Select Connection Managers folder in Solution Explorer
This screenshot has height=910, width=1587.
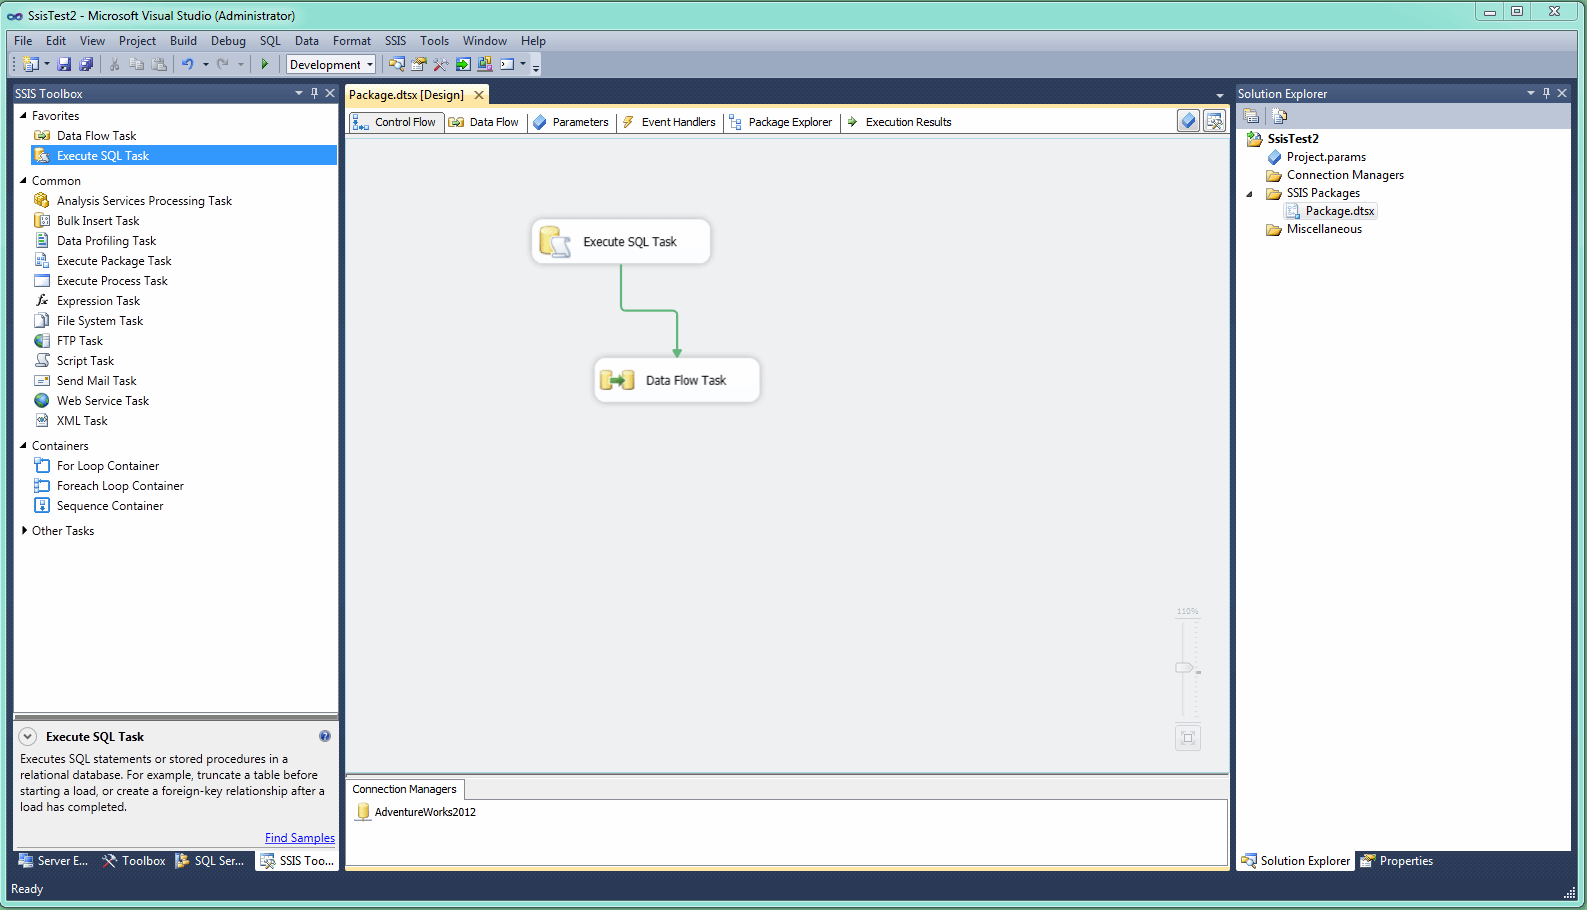click(1335, 175)
